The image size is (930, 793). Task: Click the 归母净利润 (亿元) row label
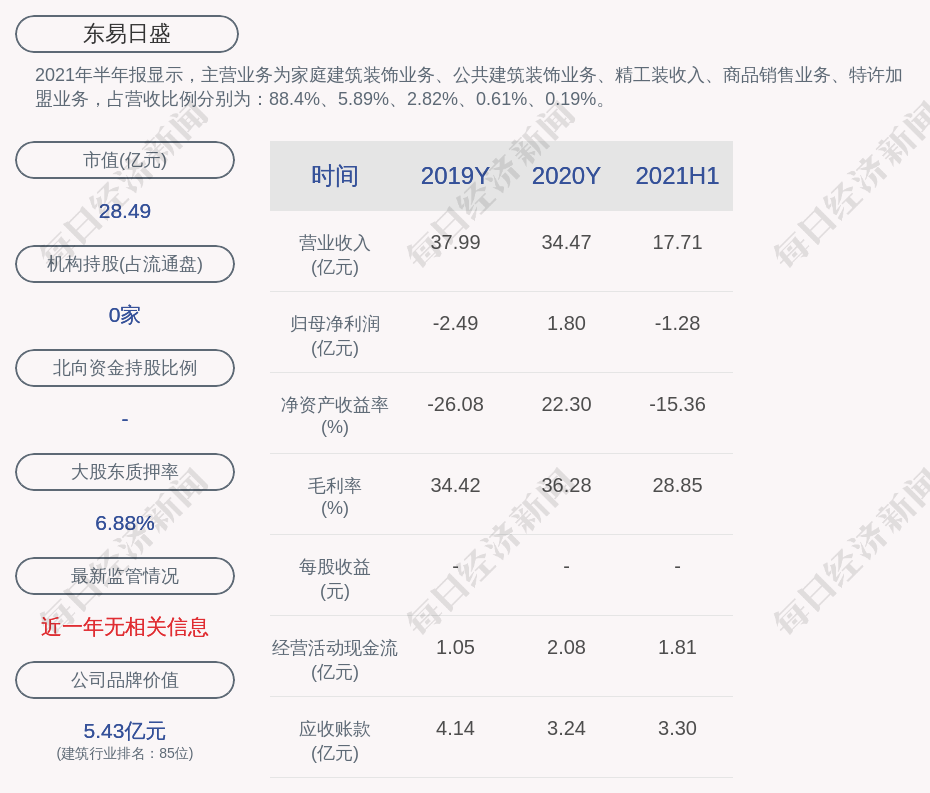pos(335,336)
